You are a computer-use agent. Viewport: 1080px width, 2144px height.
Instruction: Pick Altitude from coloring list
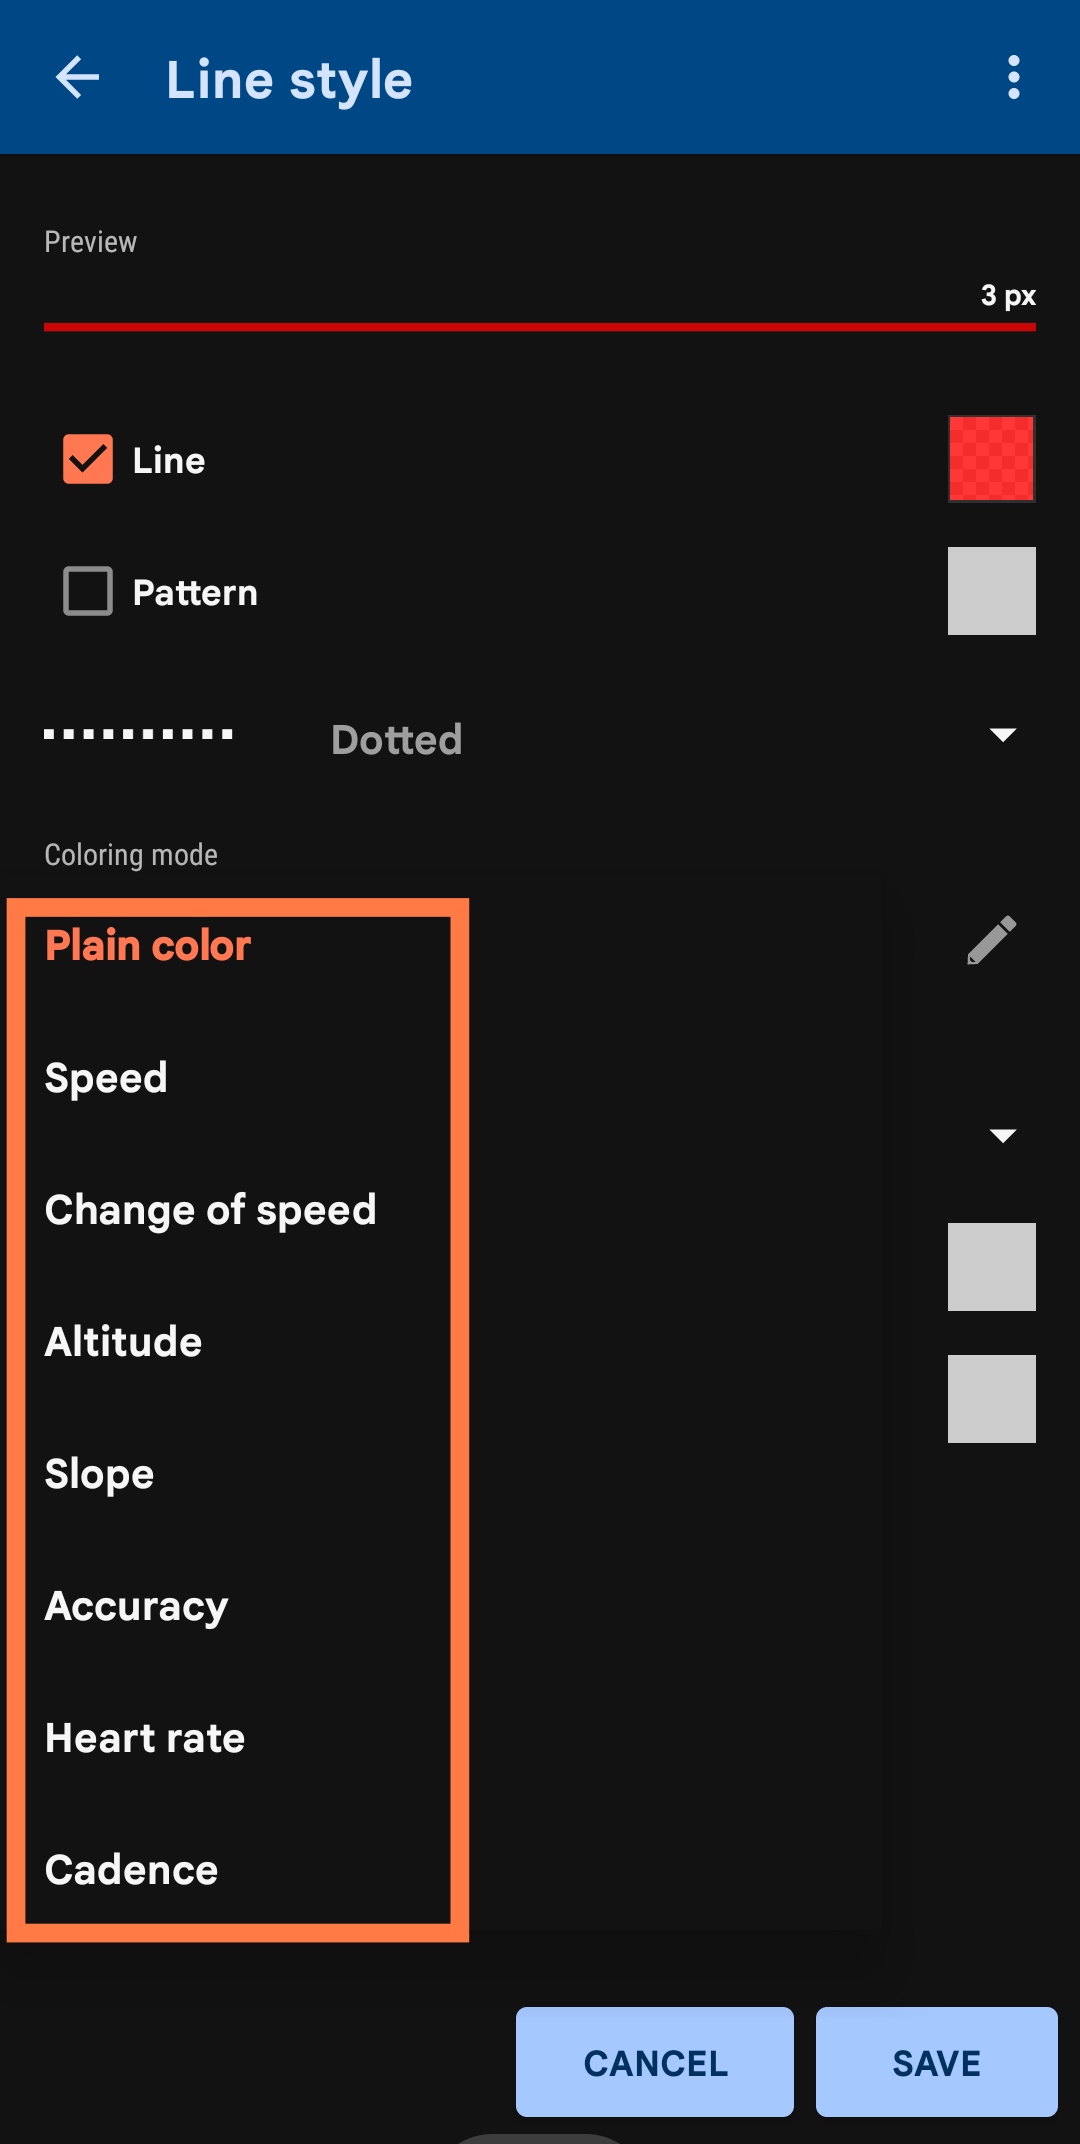(123, 1342)
